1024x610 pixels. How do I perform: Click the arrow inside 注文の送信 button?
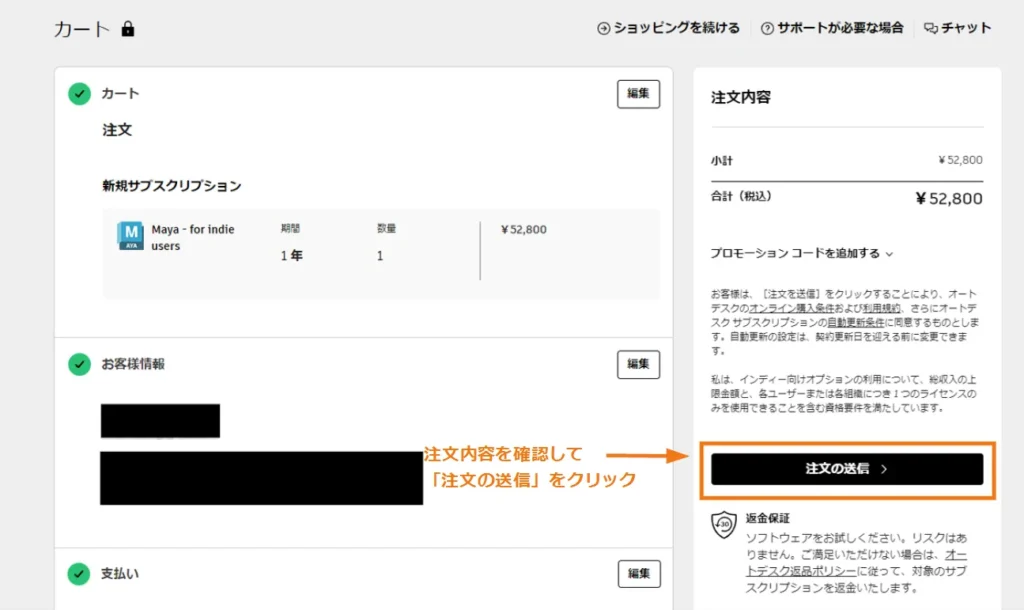pos(884,469)
